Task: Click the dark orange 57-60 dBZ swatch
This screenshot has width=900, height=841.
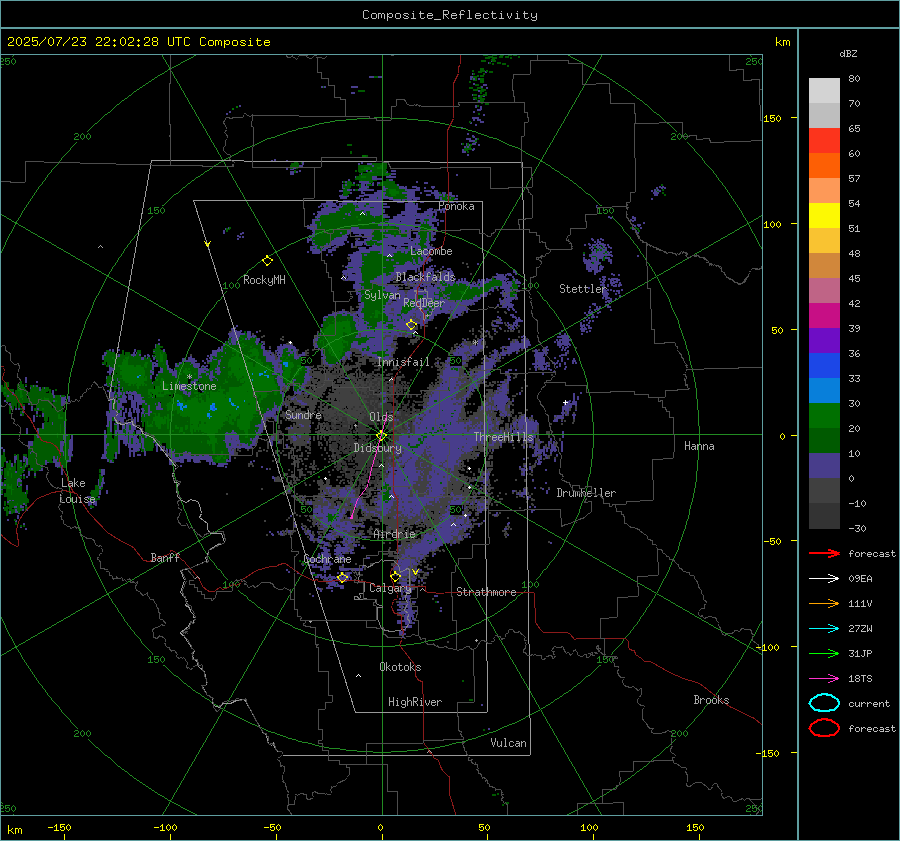Action: pyautogui.click(x=824, y=166)
